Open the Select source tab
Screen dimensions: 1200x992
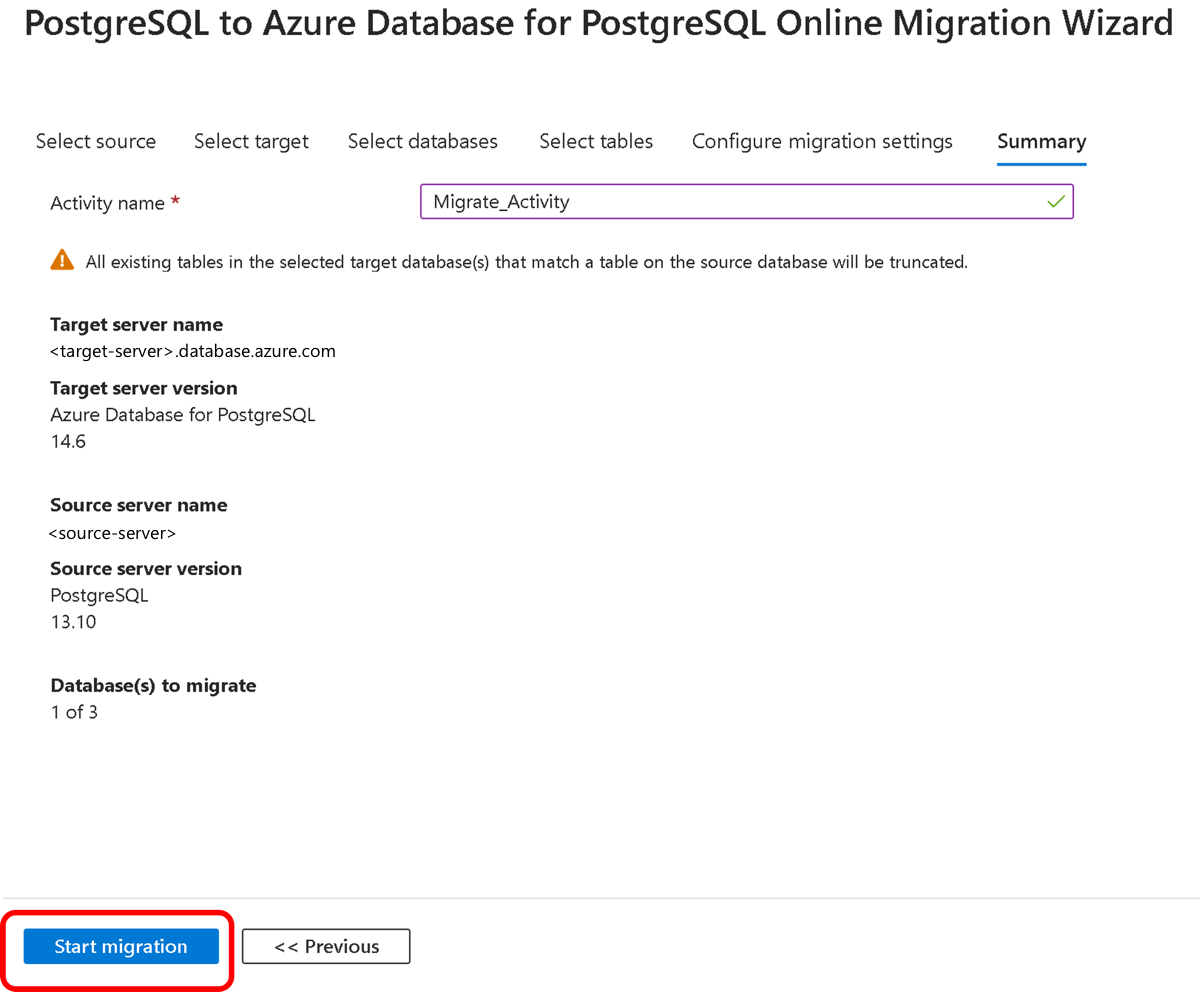point(96,141)
